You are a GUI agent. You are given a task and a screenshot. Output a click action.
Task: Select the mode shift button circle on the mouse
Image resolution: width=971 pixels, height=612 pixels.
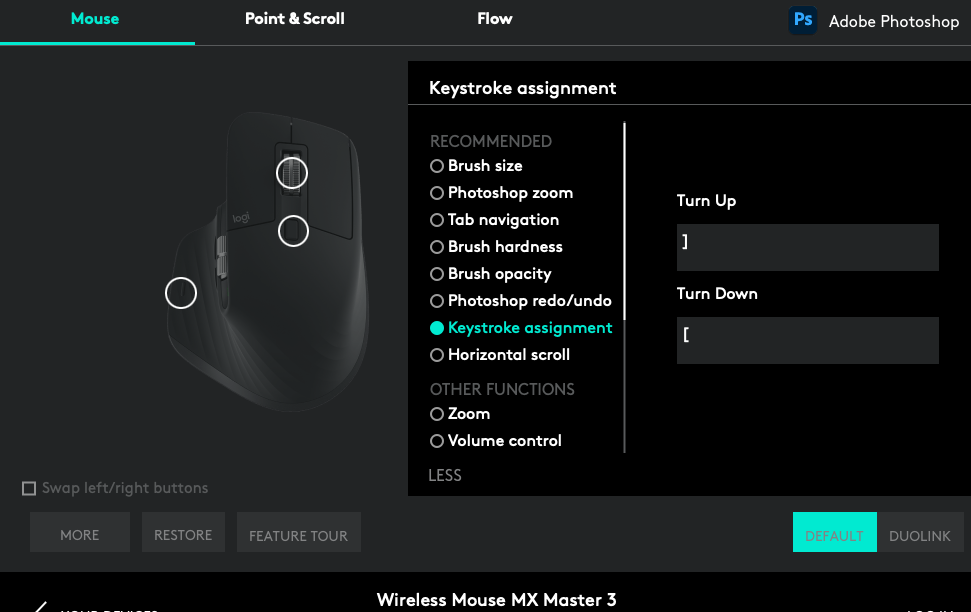pos(293,231)
